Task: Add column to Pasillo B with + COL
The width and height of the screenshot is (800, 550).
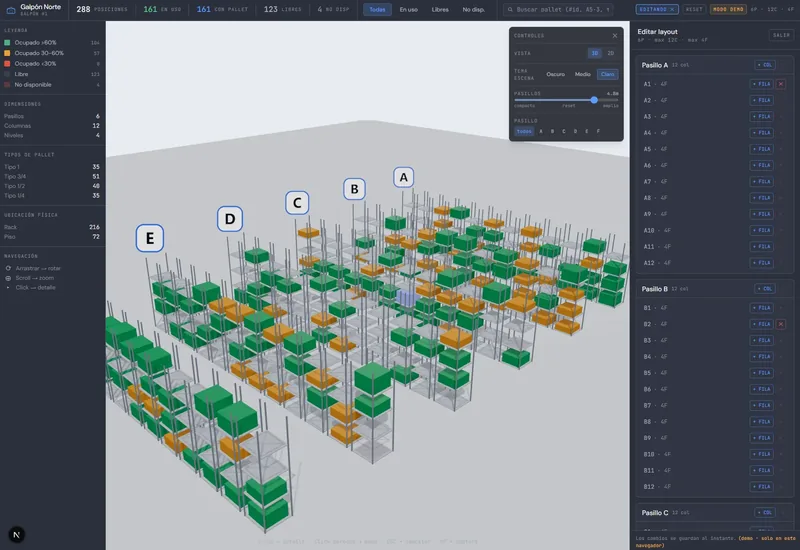Action: click(765, 289)
